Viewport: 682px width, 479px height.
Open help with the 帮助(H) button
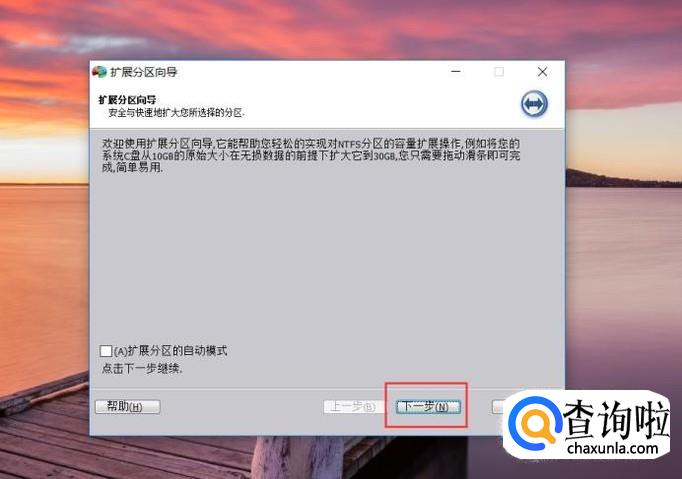click(x=127, y=407)
